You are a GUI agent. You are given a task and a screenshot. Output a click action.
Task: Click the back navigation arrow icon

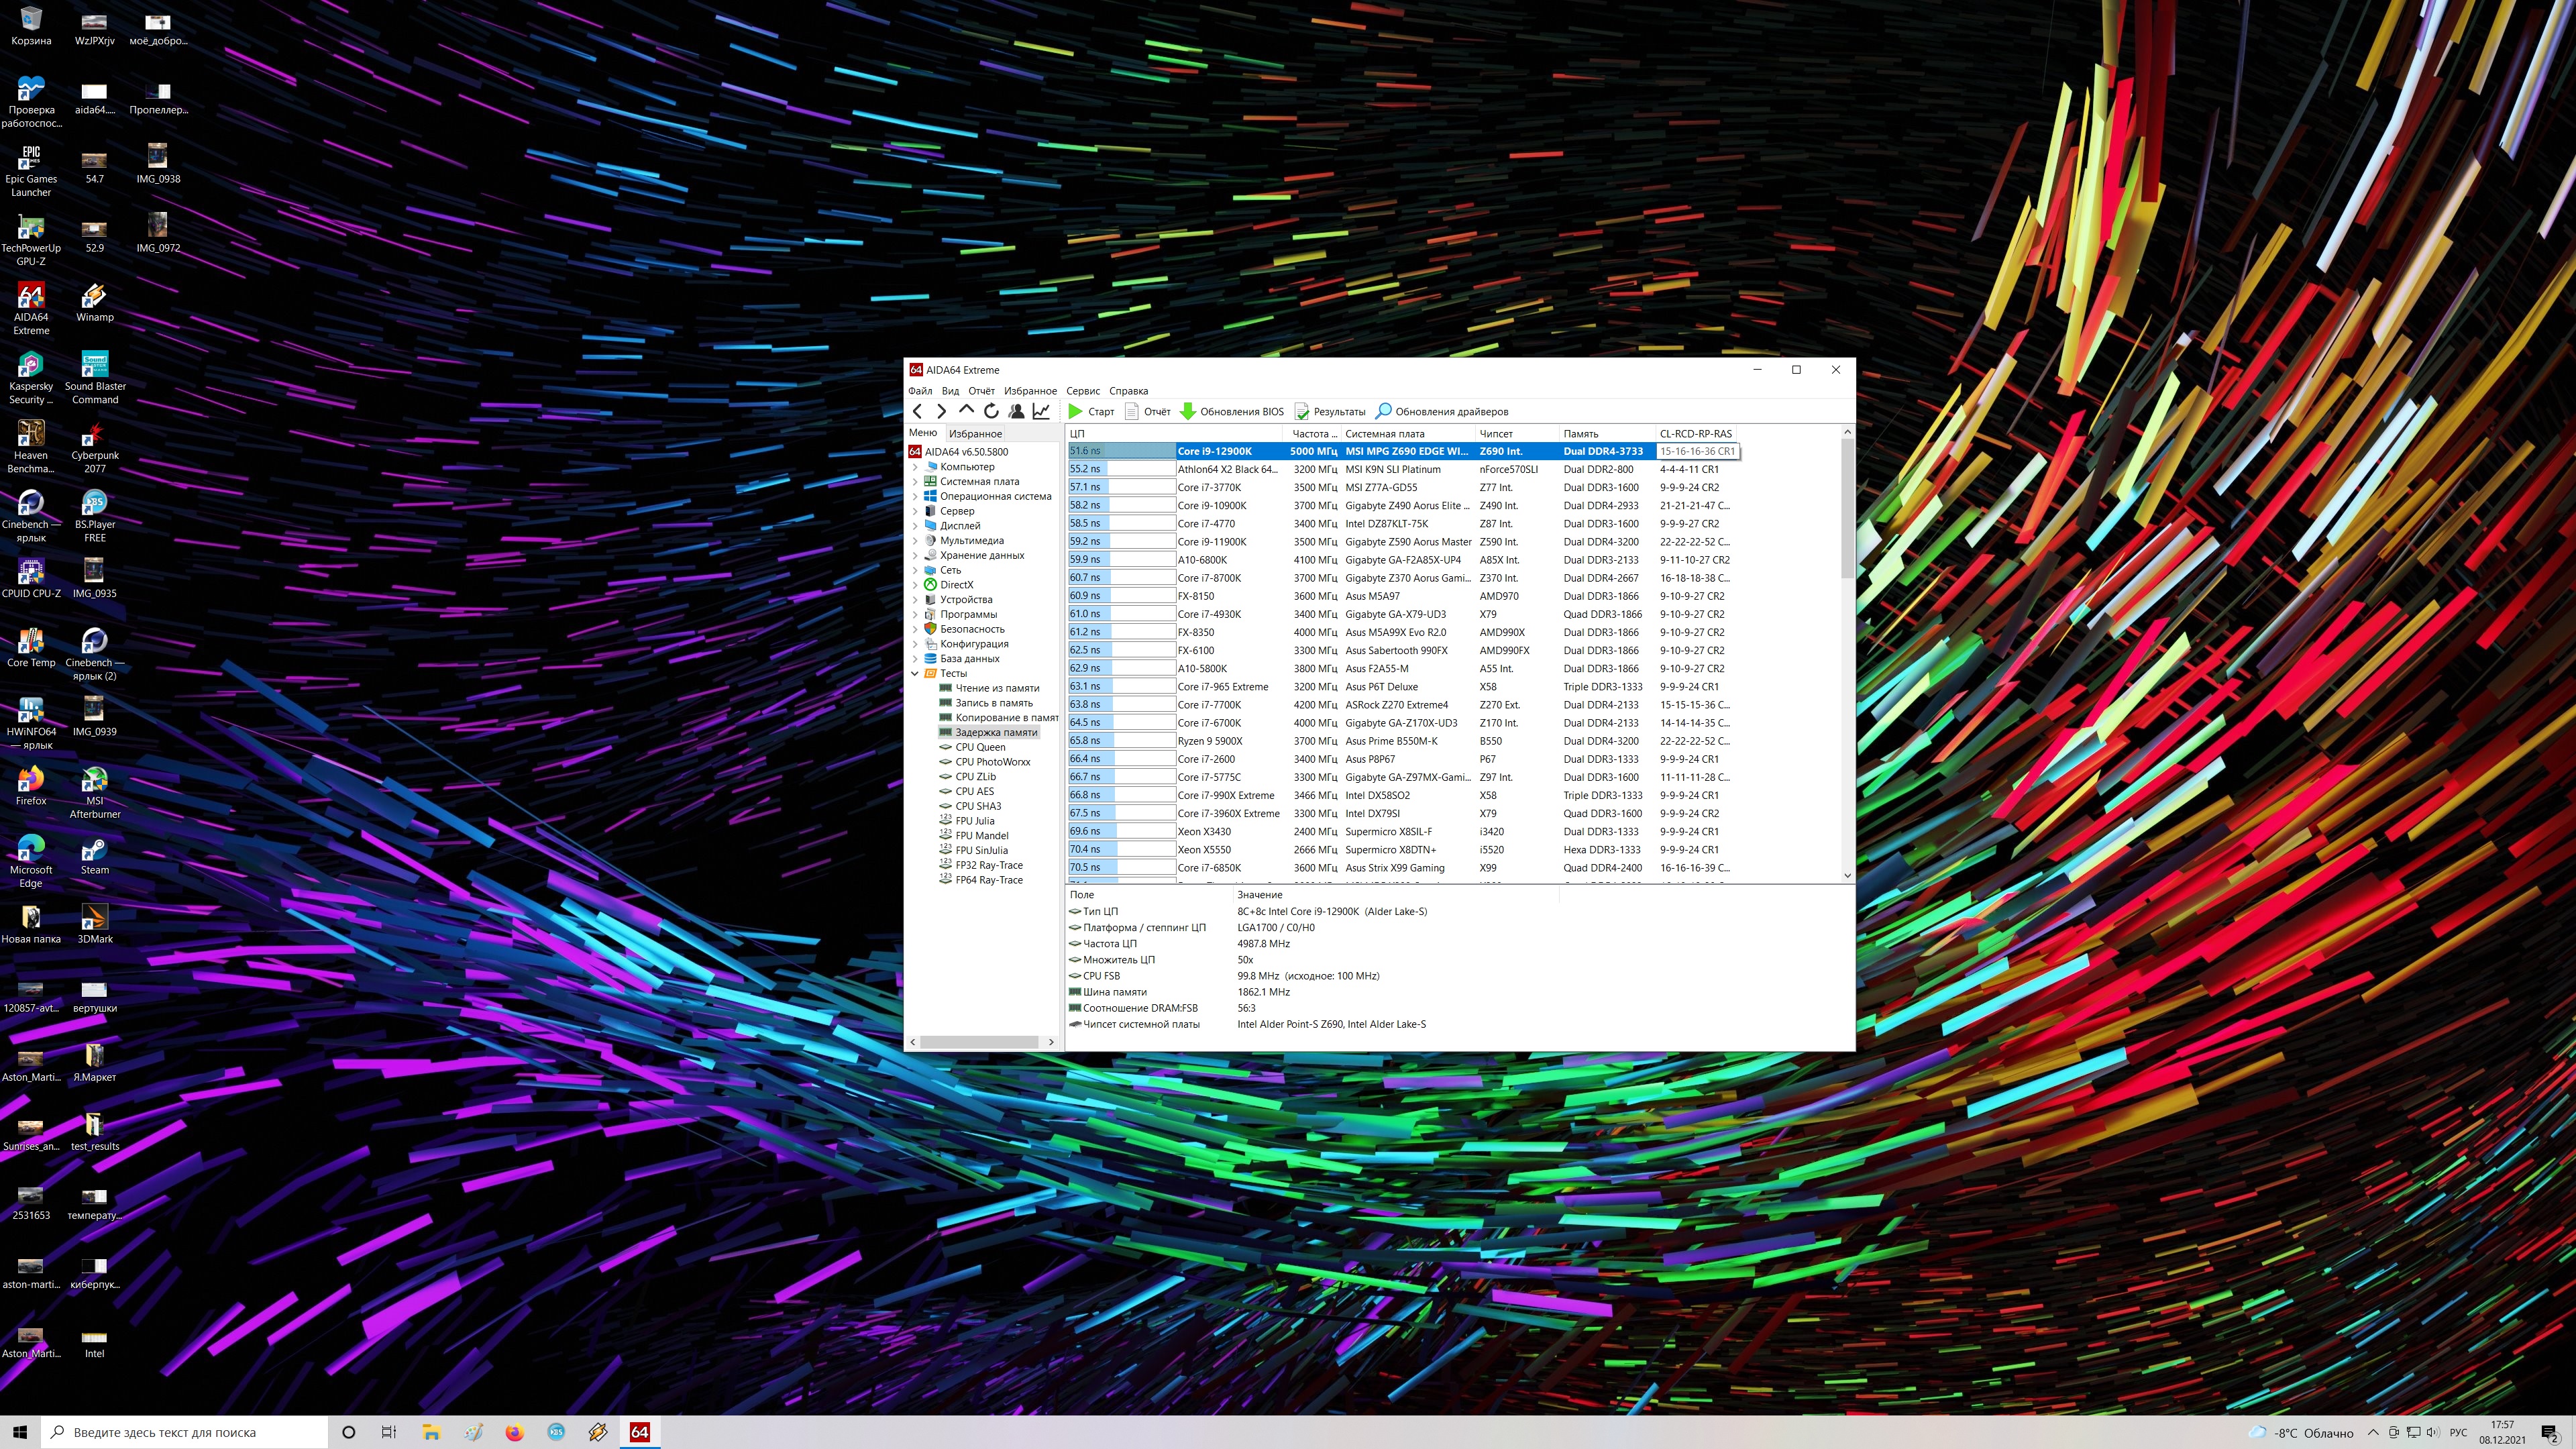click(917, 411)
